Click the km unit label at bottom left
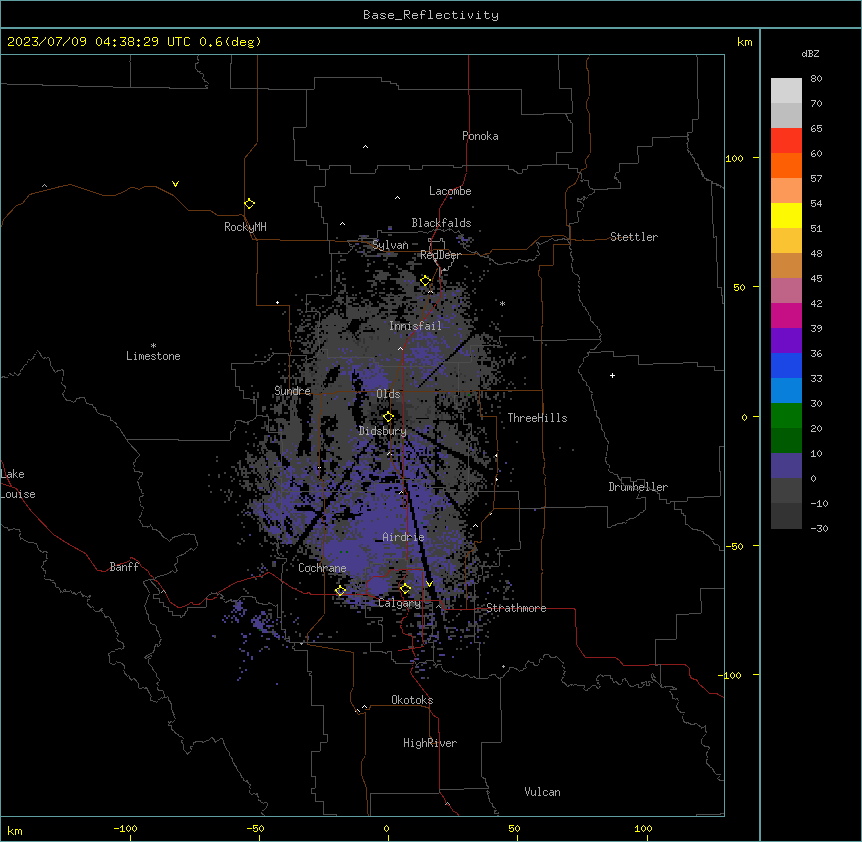Image resolution: width=862 pixels, height=842 pixels. (15, 830)
